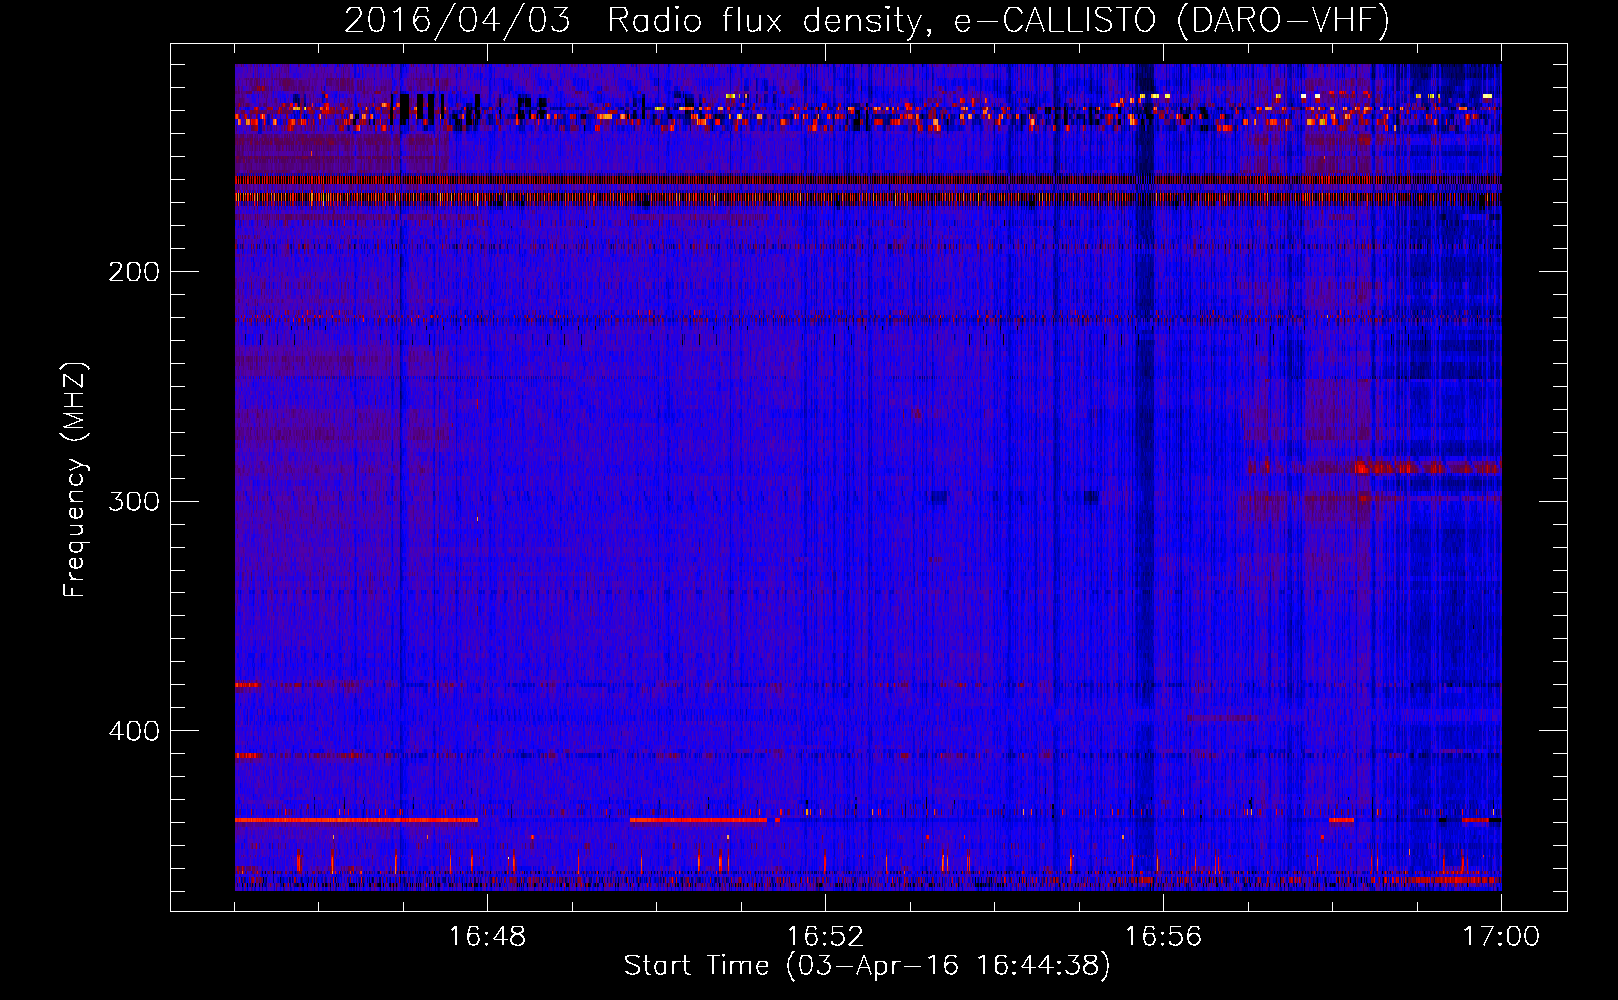Click the 16:52 time axis label
1618x1000 pixels.
tap(825, 937)
